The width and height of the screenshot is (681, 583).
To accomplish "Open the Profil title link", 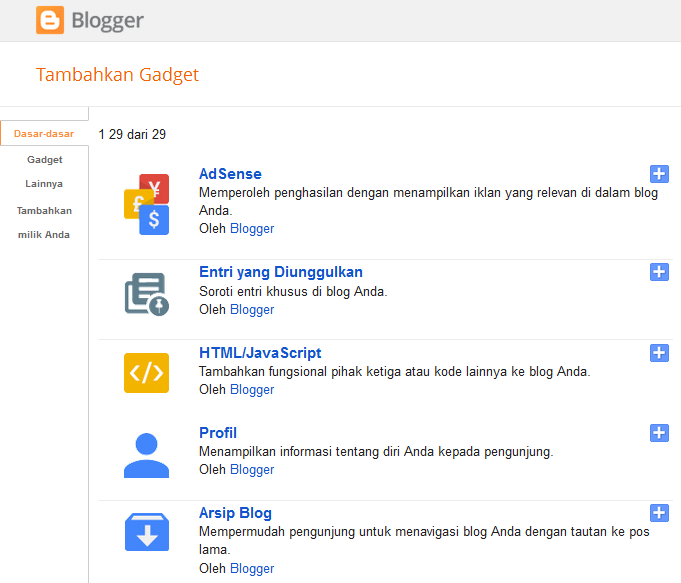I will [x=218, y=433].
